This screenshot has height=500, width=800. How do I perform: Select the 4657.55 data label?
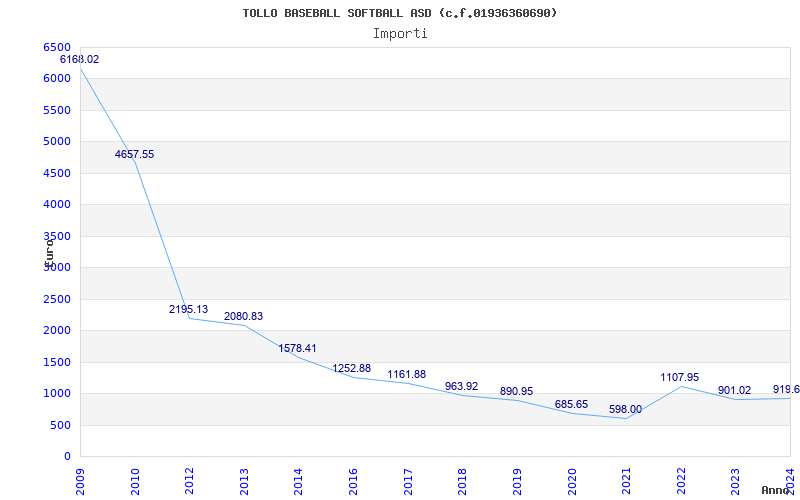click(134, 155)
